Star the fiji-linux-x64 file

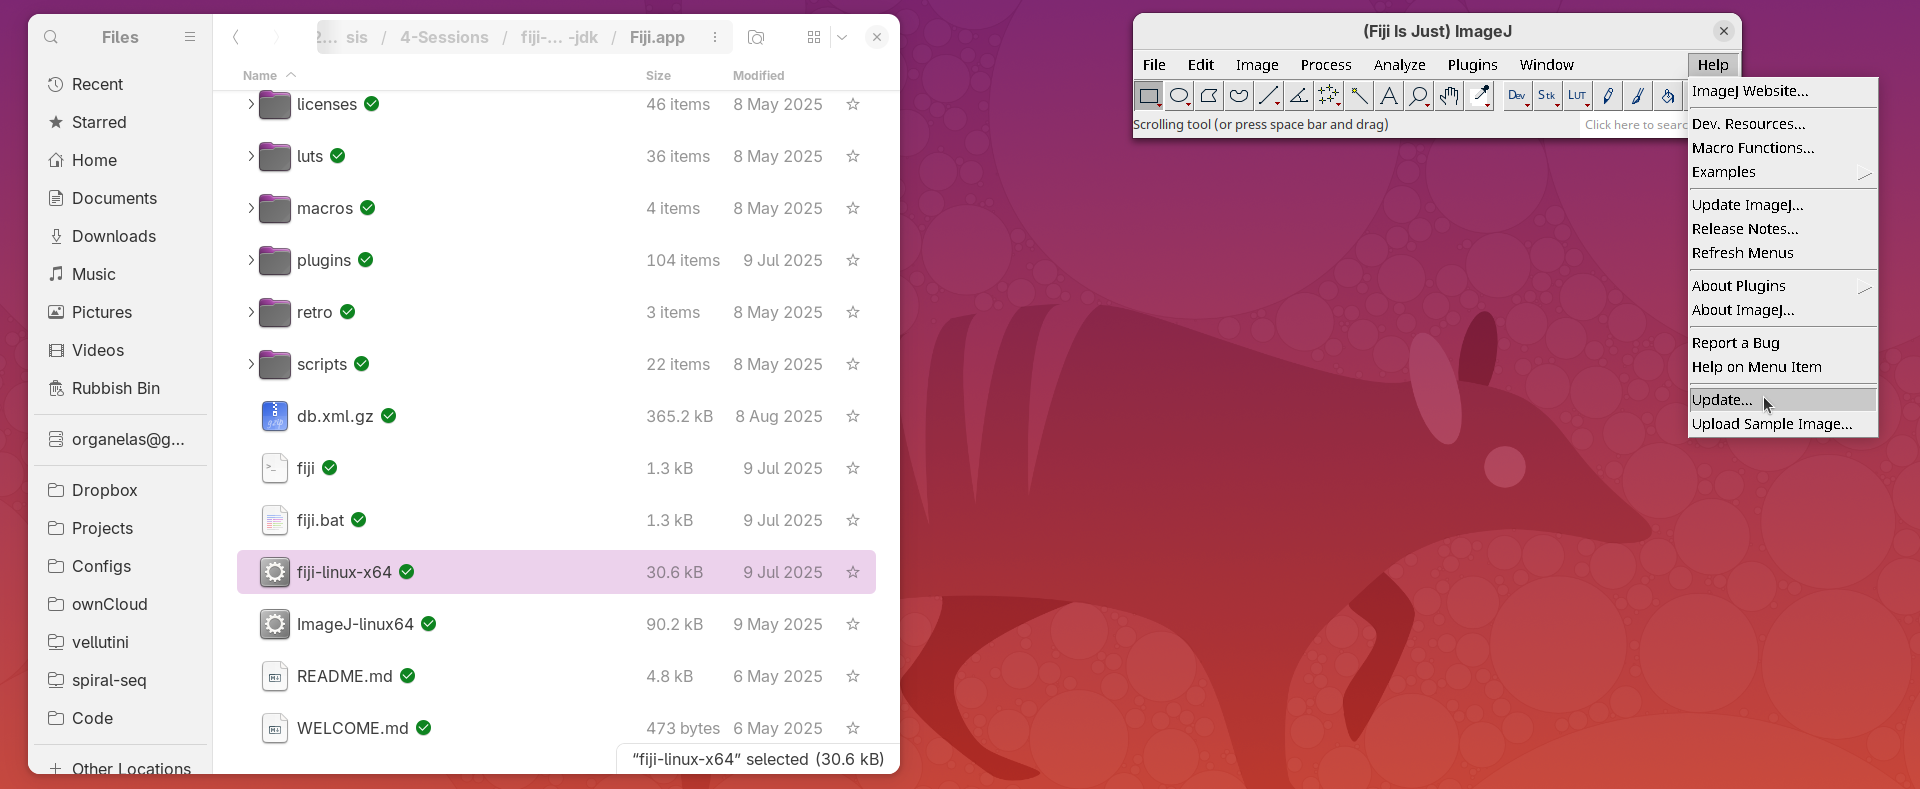pyautogui.click(x=853, y=572)
